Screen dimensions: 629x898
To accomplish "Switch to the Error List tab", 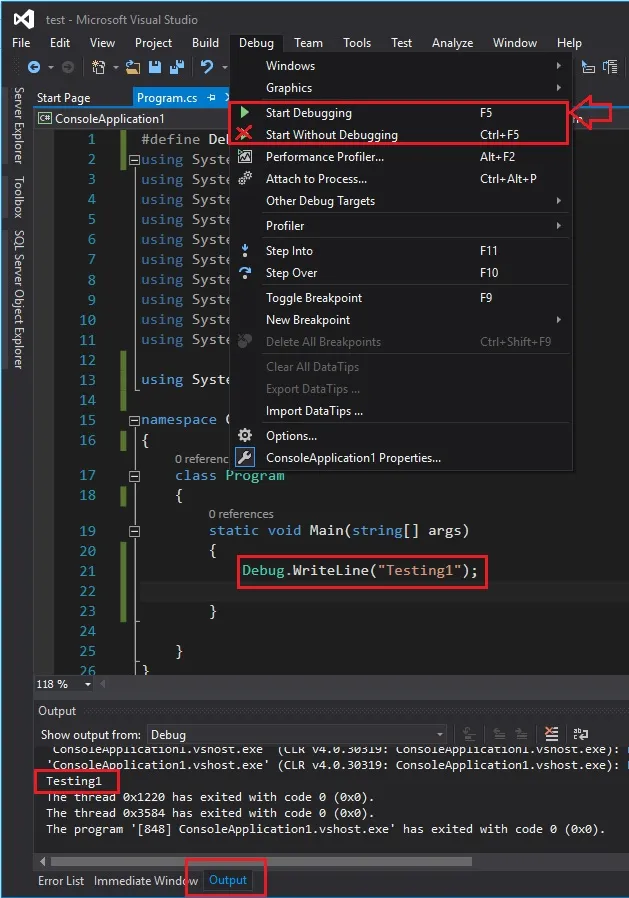I will 61,880.
